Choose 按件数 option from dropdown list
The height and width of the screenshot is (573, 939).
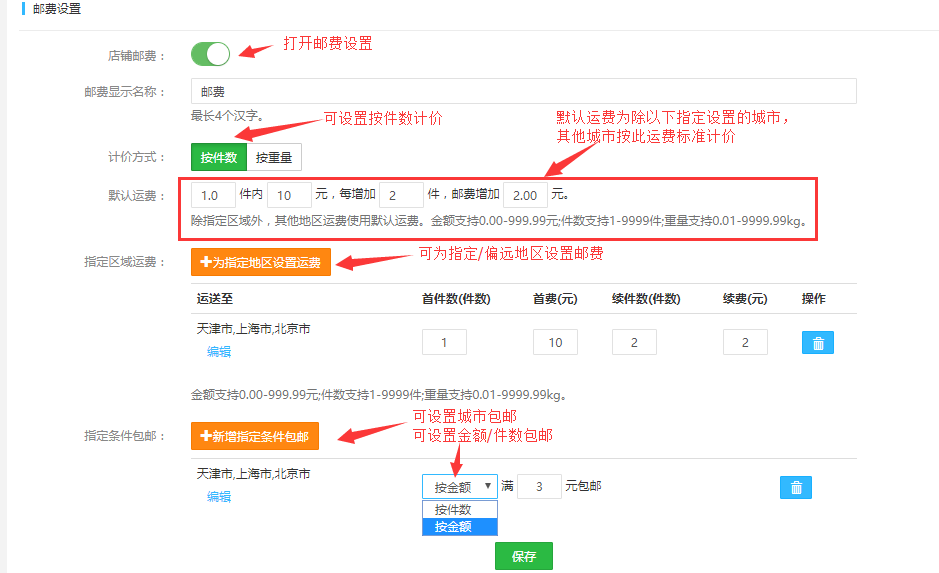pyautogui.click(x=459, y=509)
